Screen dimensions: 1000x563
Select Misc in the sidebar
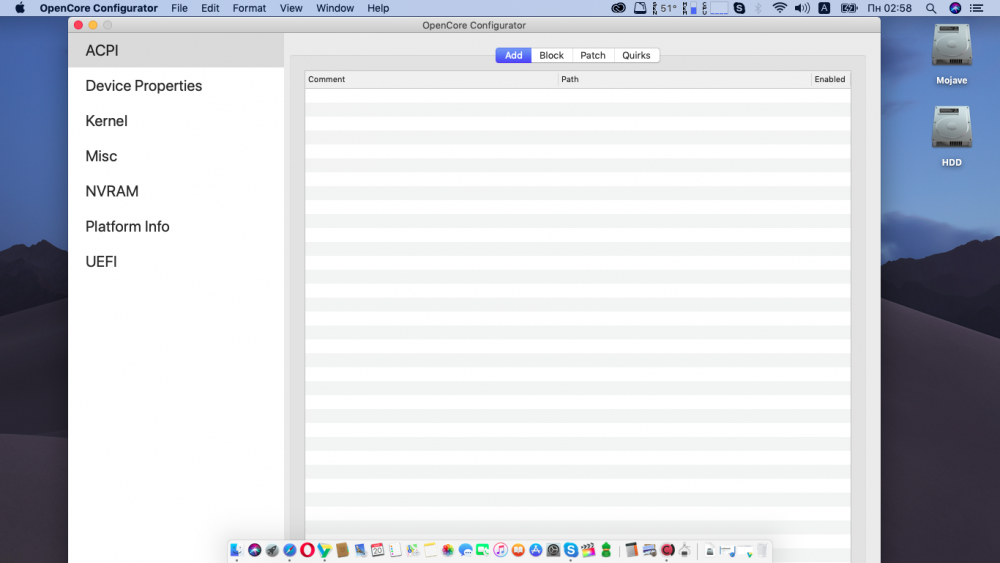point(176,156)
